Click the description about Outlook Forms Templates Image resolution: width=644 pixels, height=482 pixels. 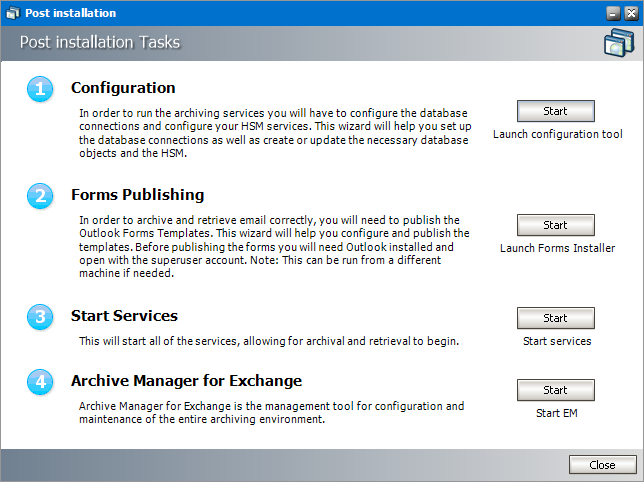click(x=274, y=246)
